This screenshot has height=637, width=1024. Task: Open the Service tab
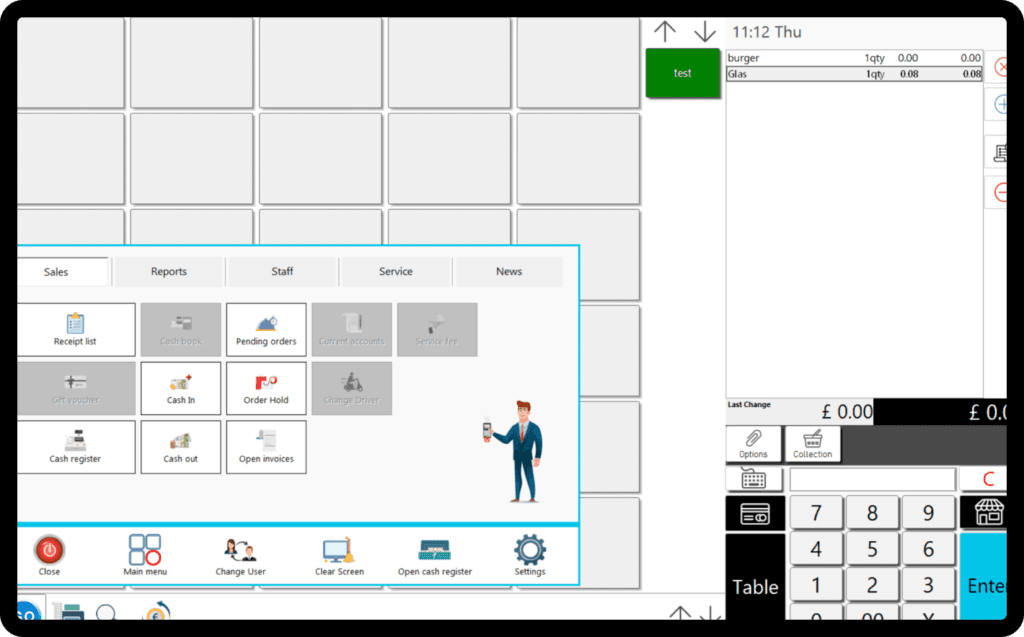(x=396, y=272)
